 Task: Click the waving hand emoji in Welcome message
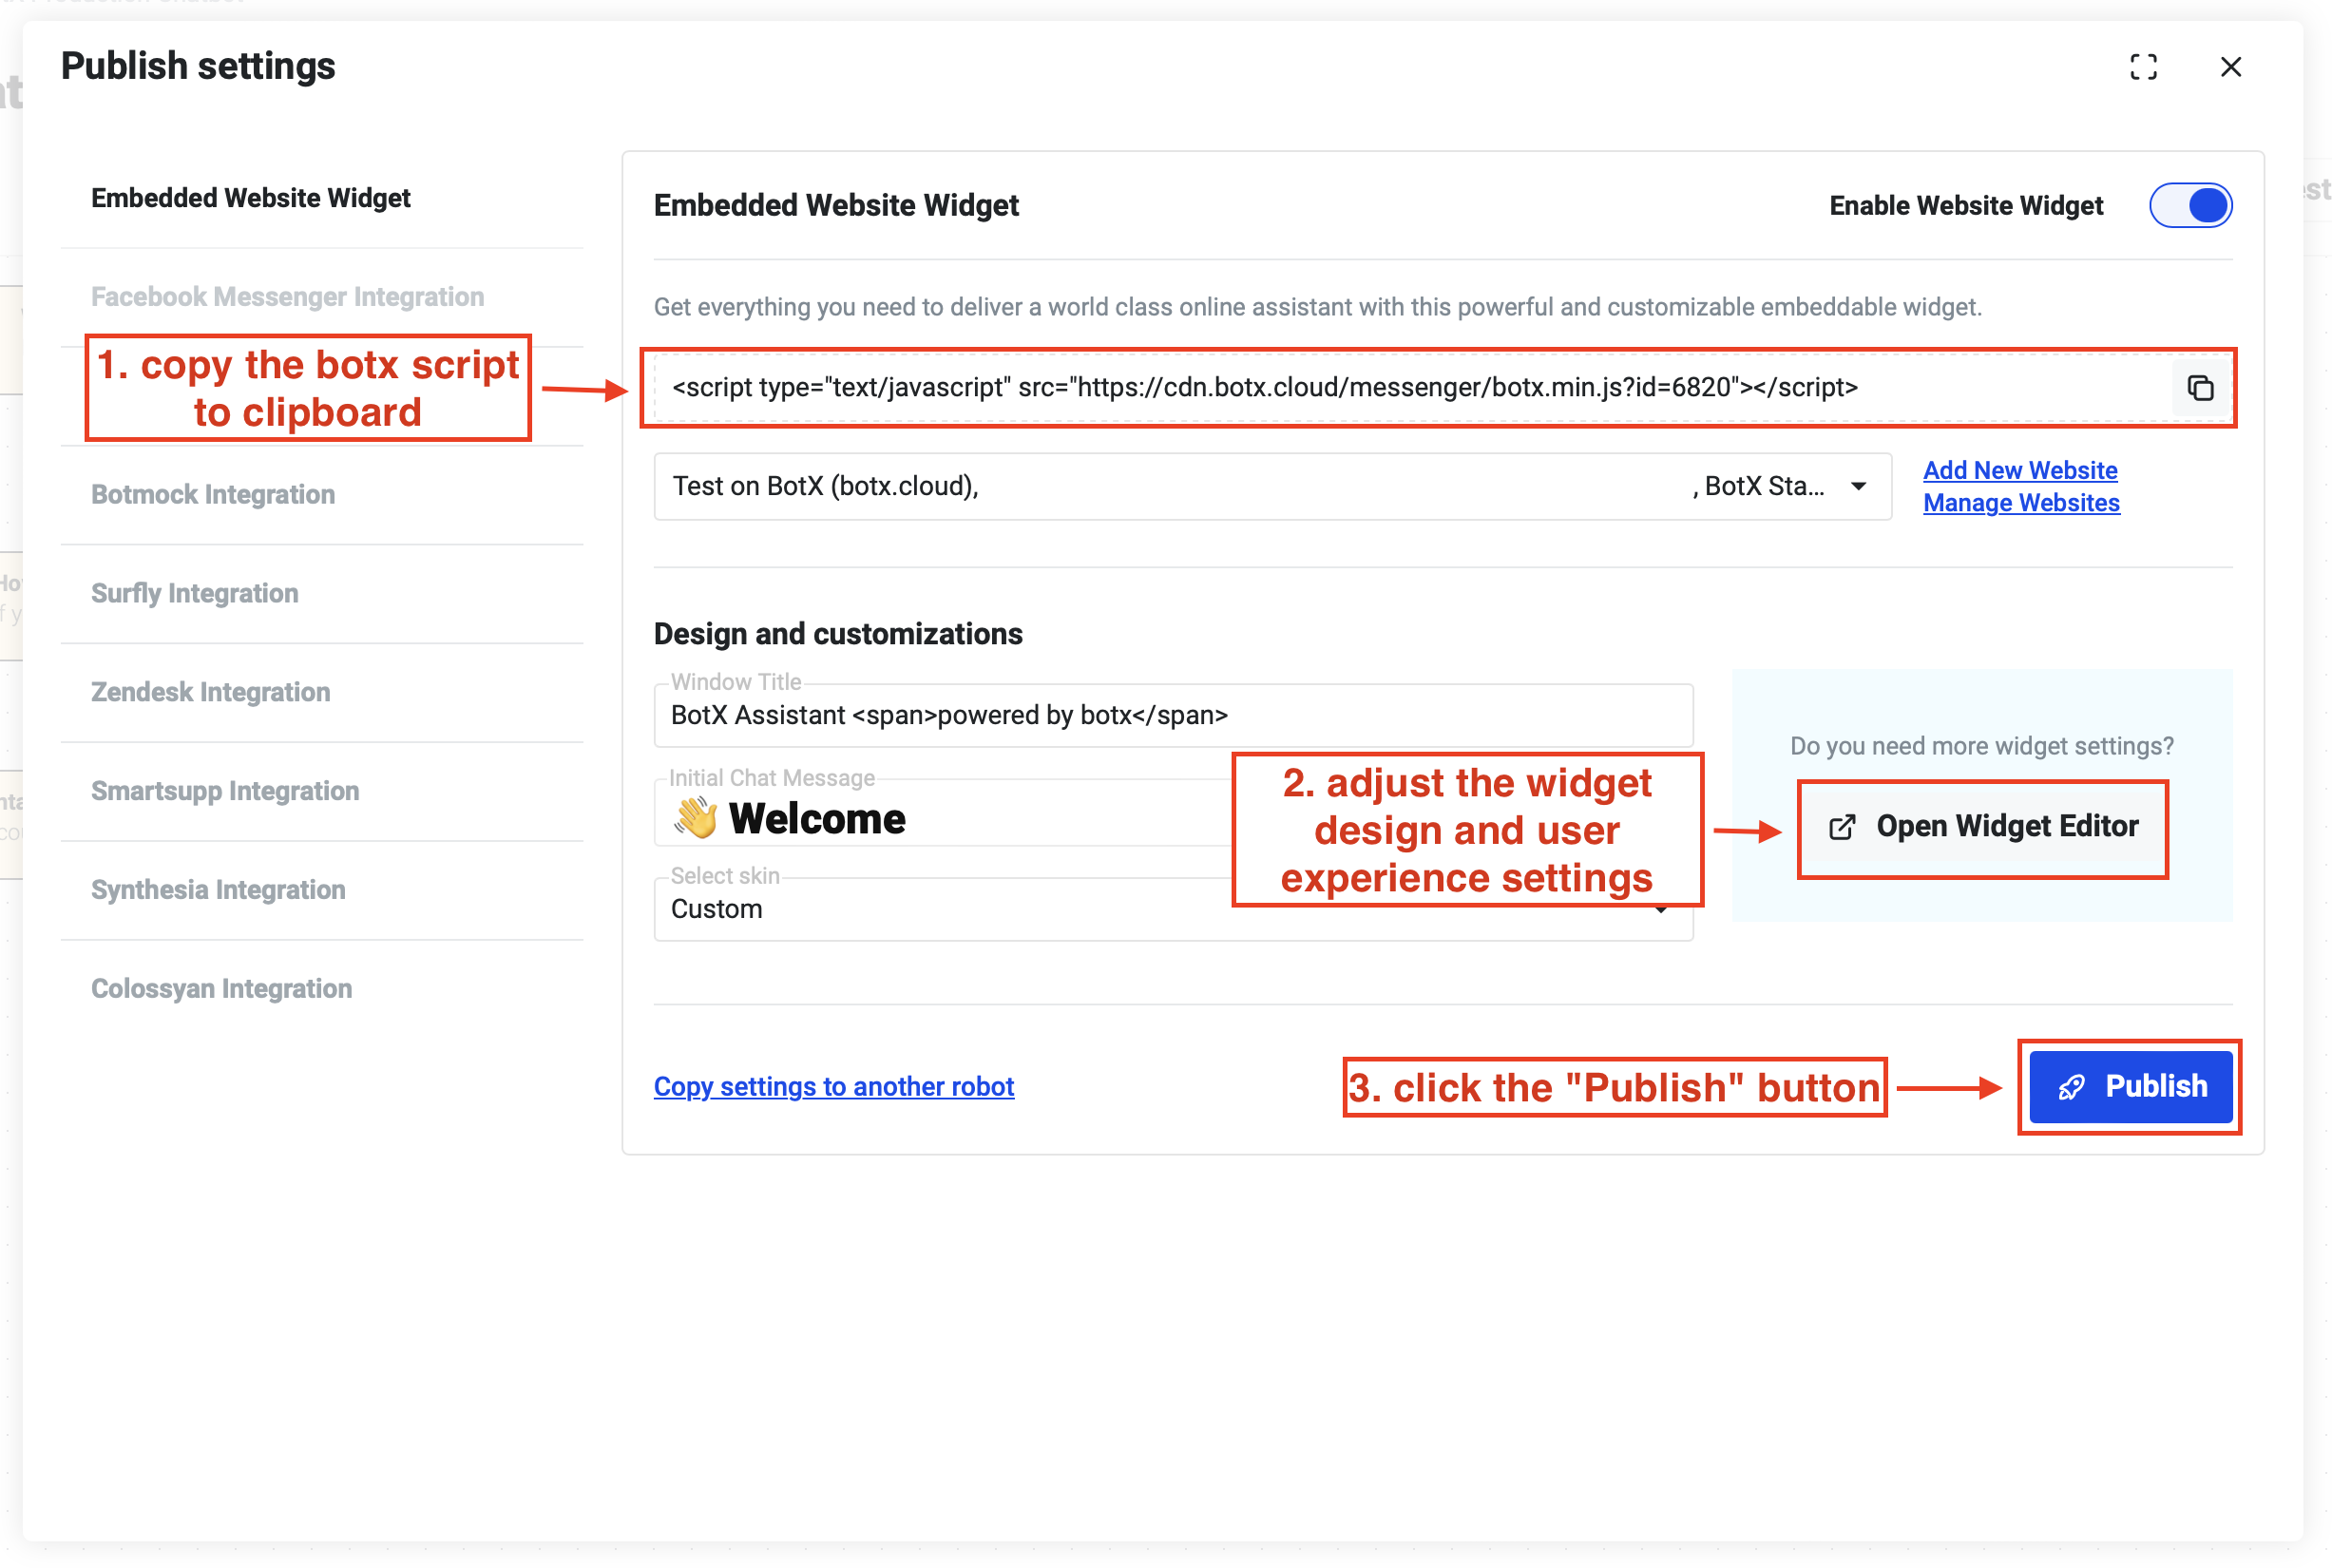point(694,816)
